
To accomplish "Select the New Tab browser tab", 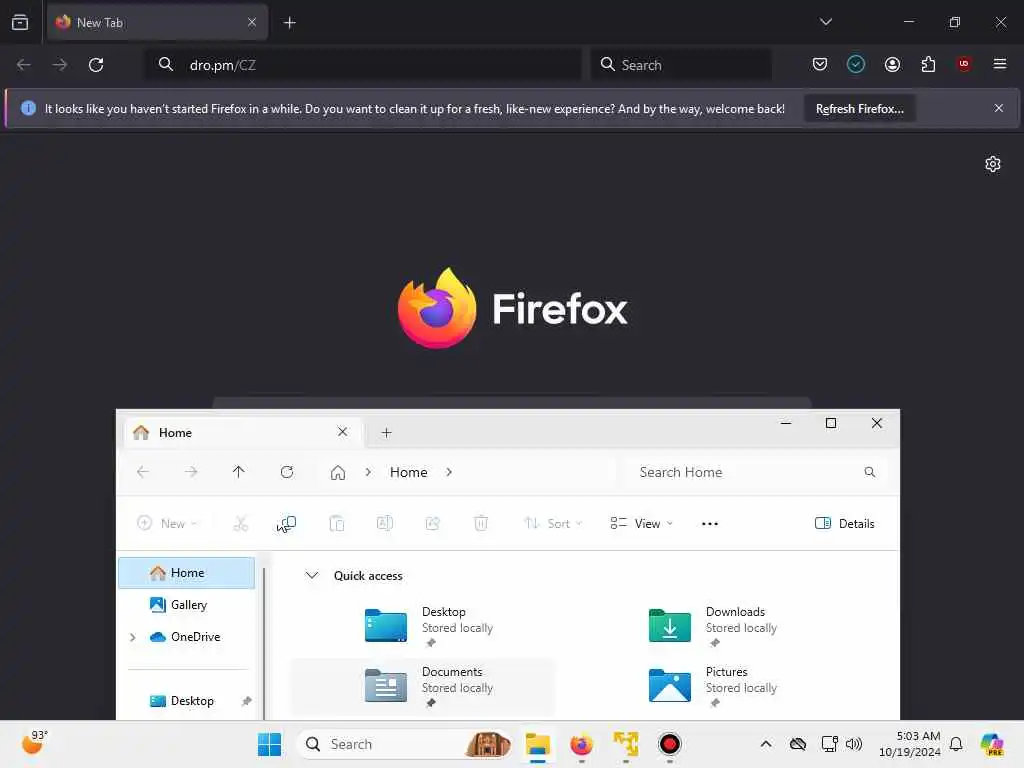I will 157,23.
